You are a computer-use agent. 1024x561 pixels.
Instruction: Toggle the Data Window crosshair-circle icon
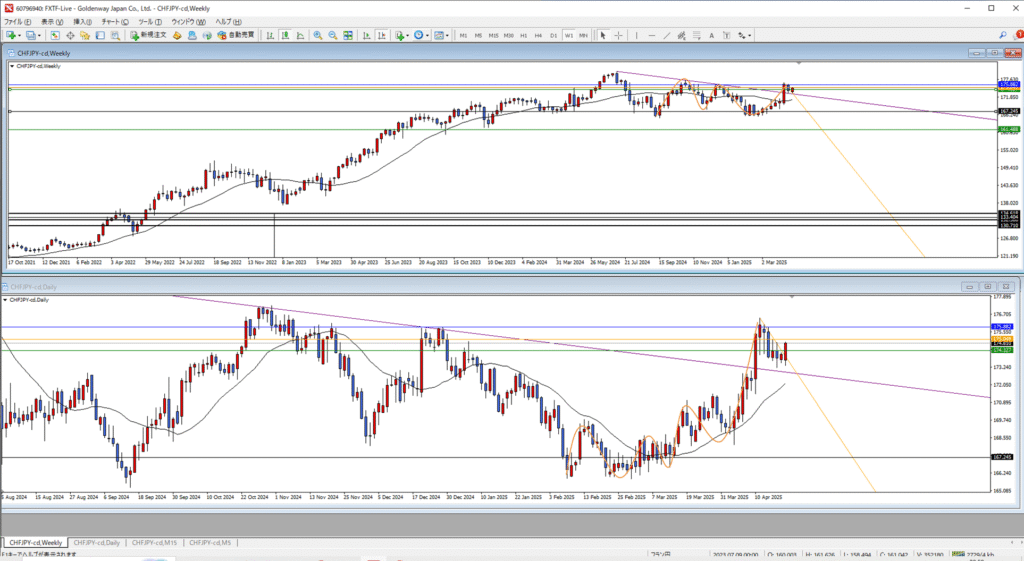pyautogui.click(x=70, y=35)
